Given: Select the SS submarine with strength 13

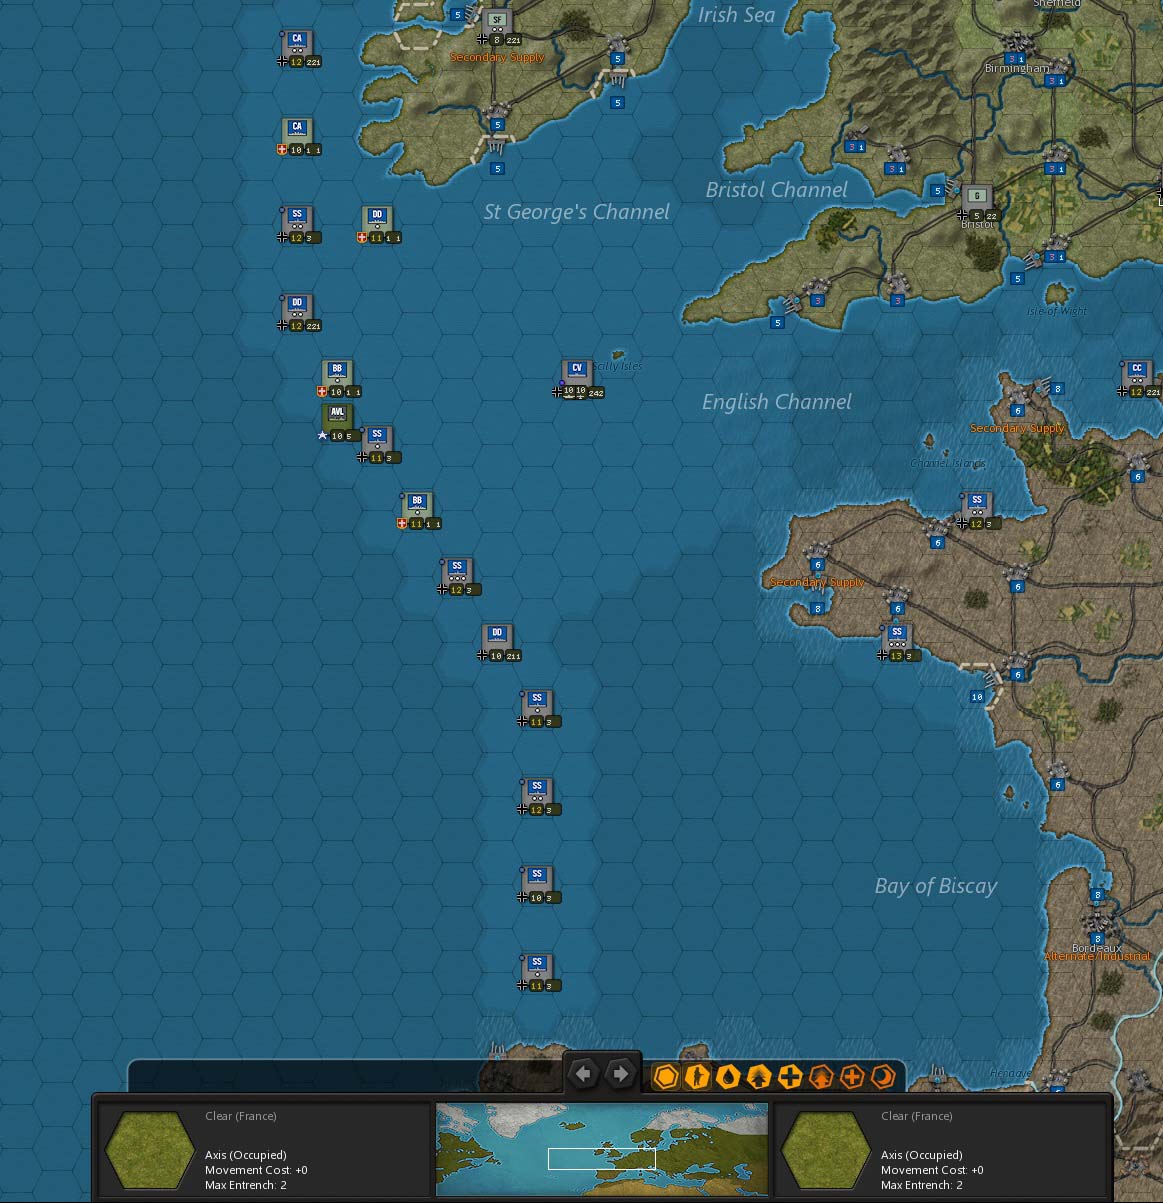Looking at the screenshot, I should (x=897, y=640).
